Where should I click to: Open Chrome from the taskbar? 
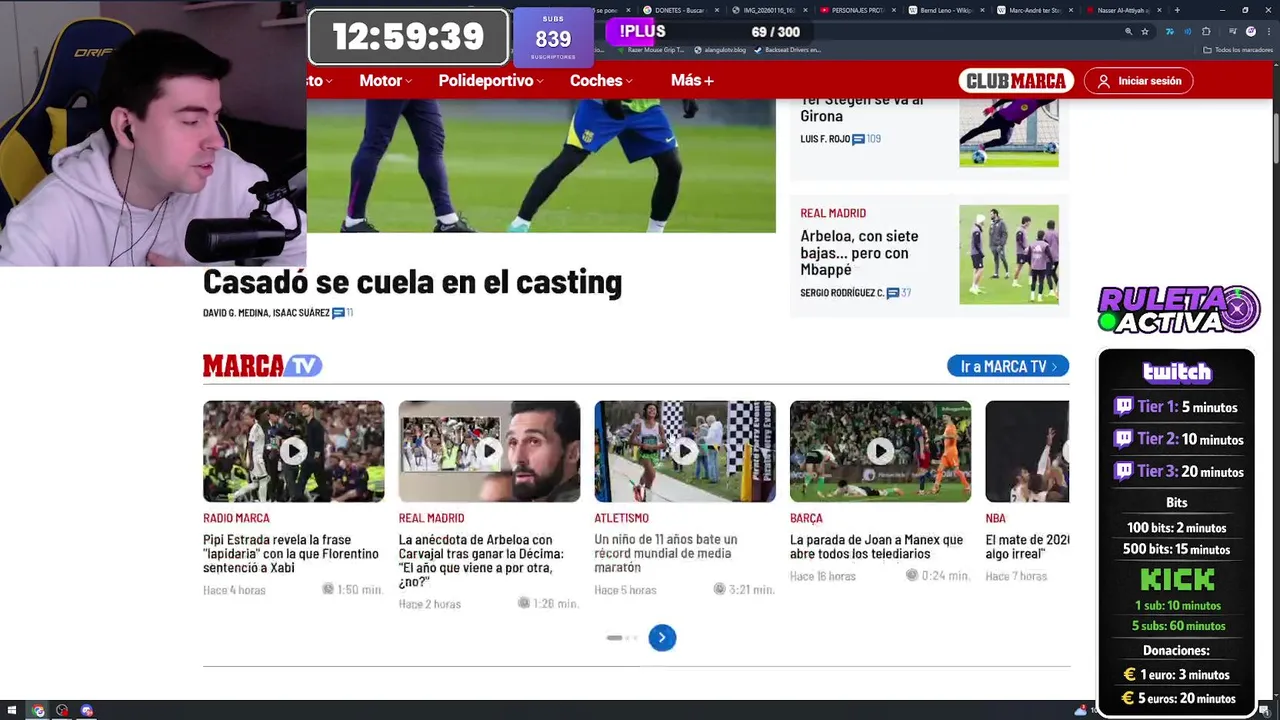pyautogui.click(x=38, y=711)
